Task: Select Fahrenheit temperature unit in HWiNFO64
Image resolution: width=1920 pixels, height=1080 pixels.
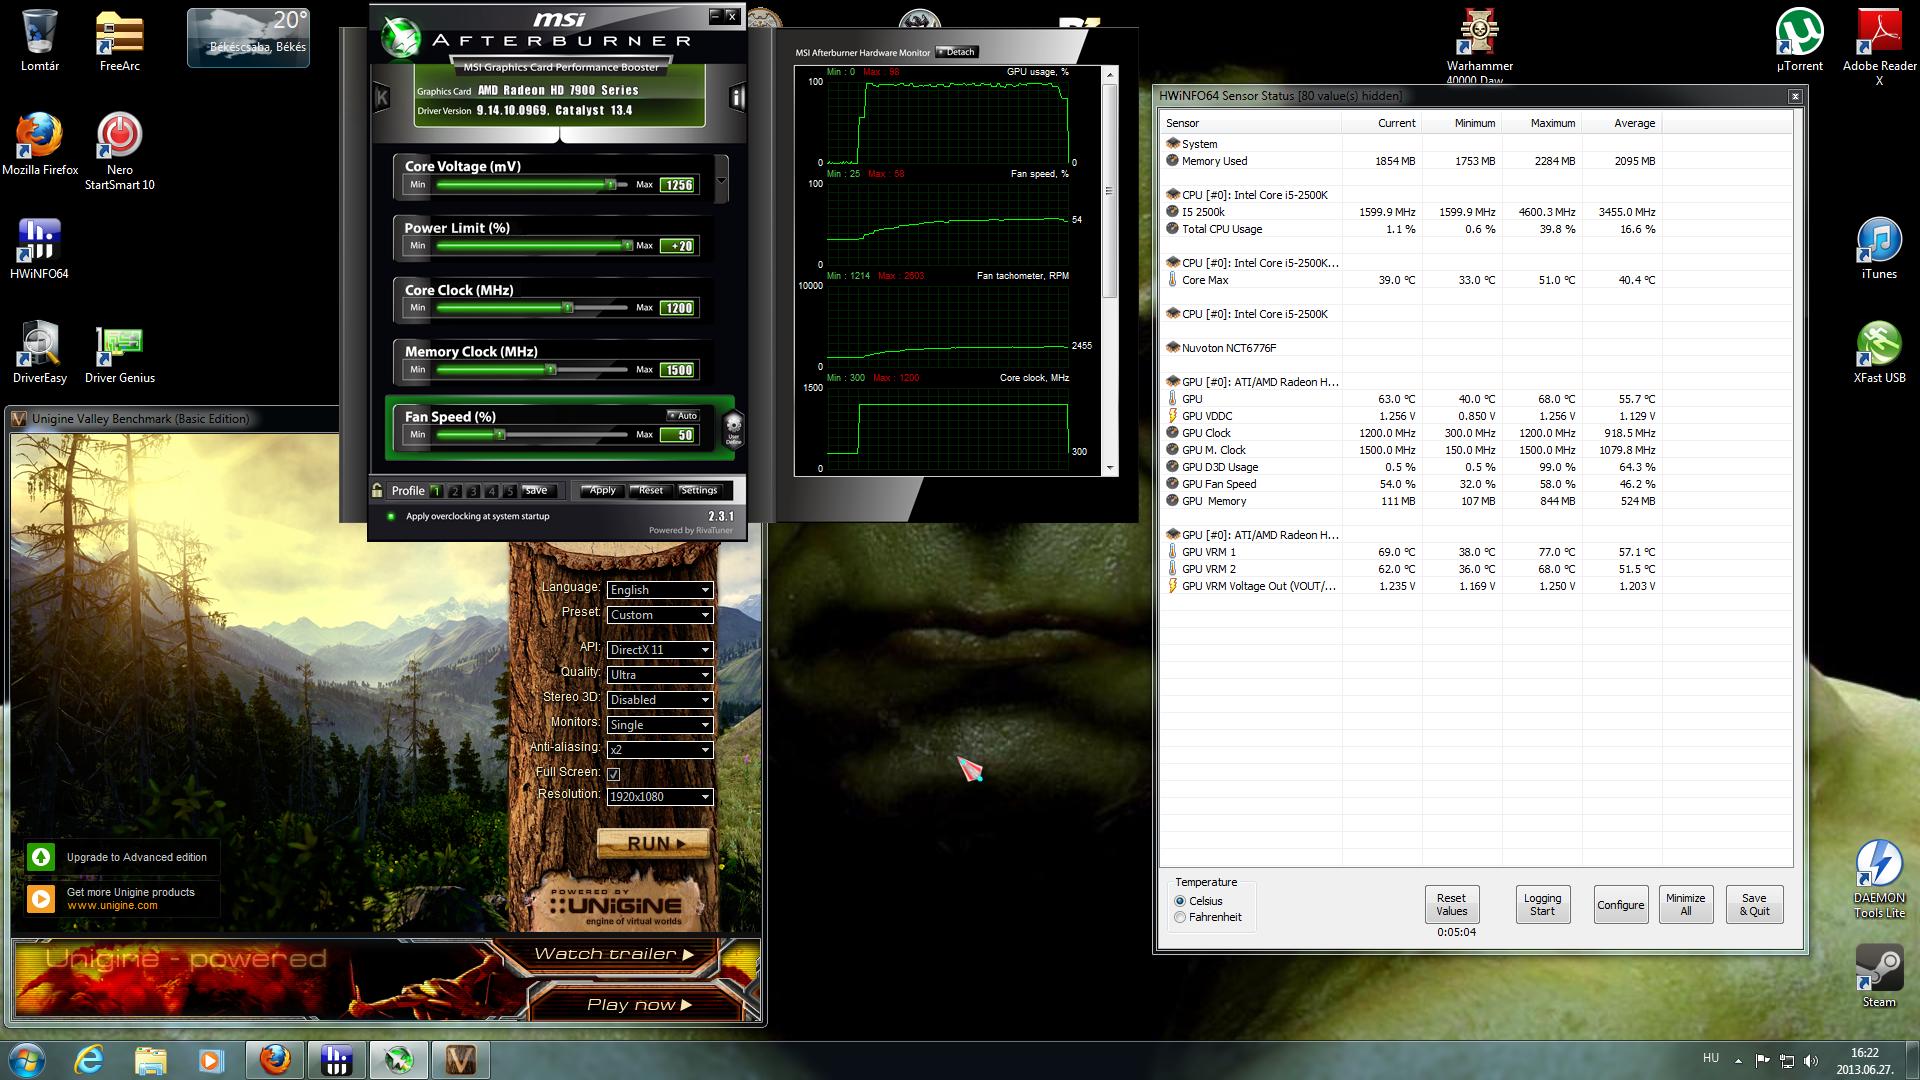Action: click(1180, 917)
